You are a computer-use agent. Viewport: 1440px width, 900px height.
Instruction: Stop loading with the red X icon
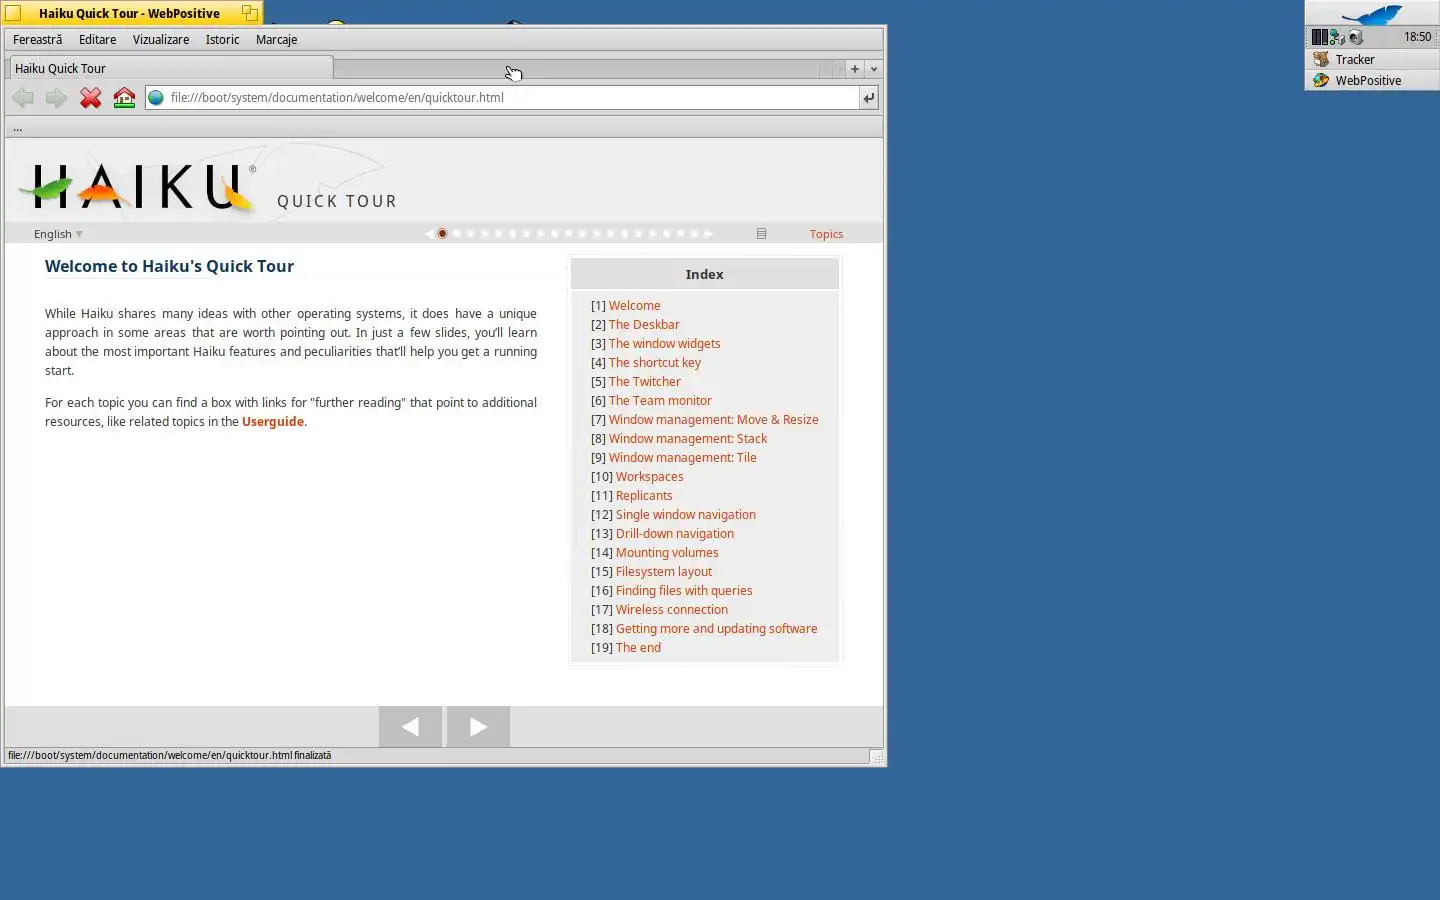click(x=91, y=98)
